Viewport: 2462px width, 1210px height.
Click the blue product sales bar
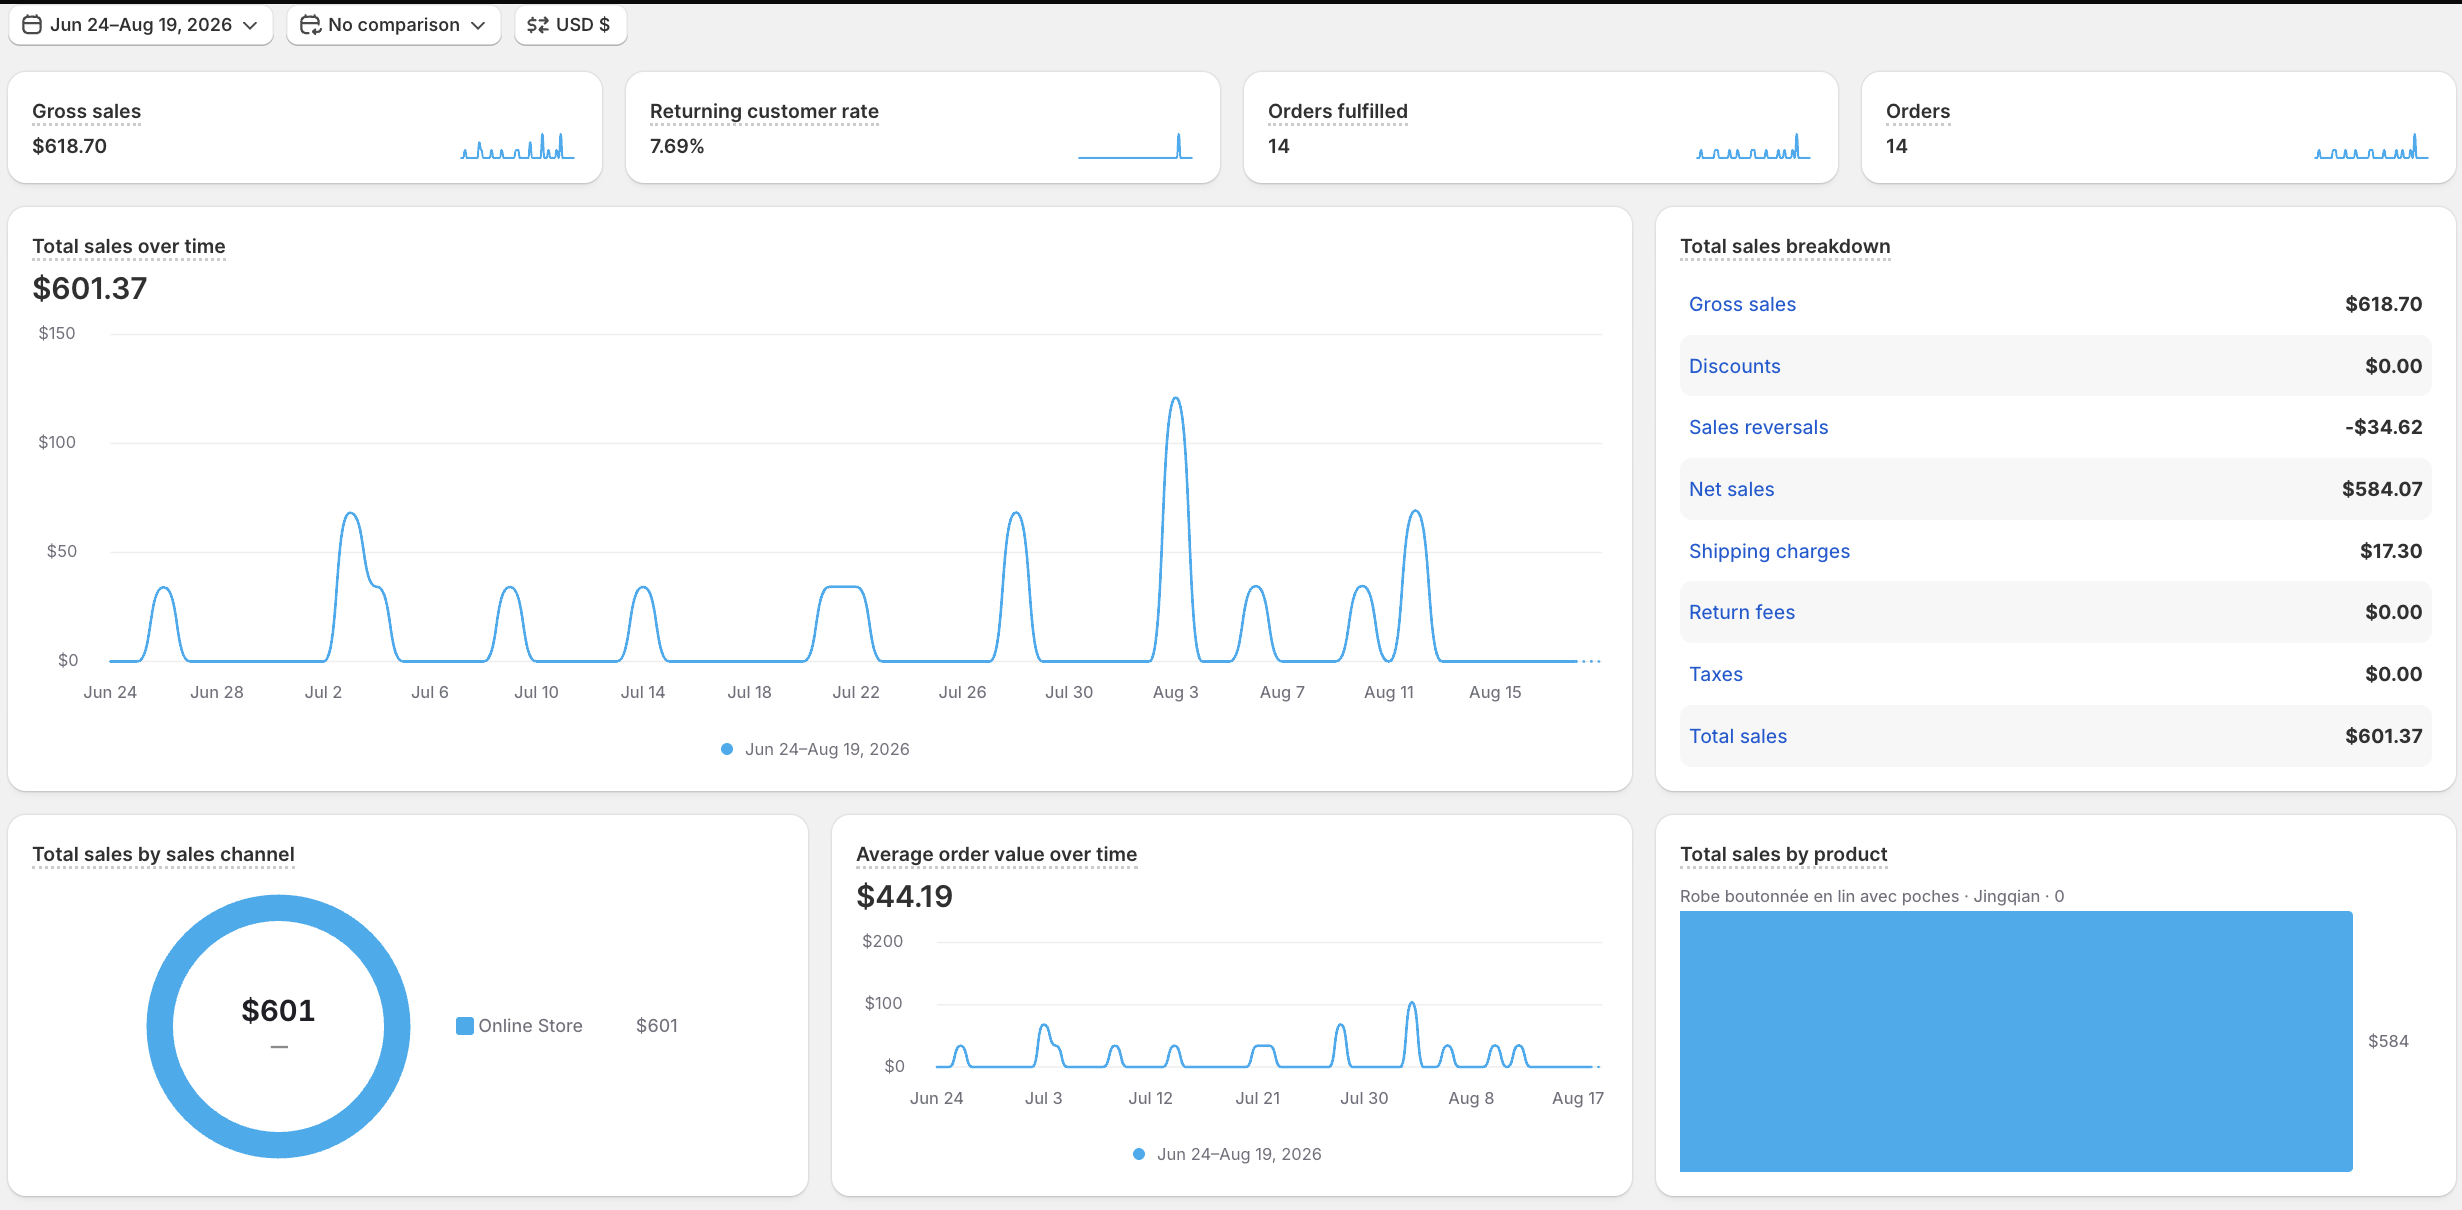point(2016,1041)
